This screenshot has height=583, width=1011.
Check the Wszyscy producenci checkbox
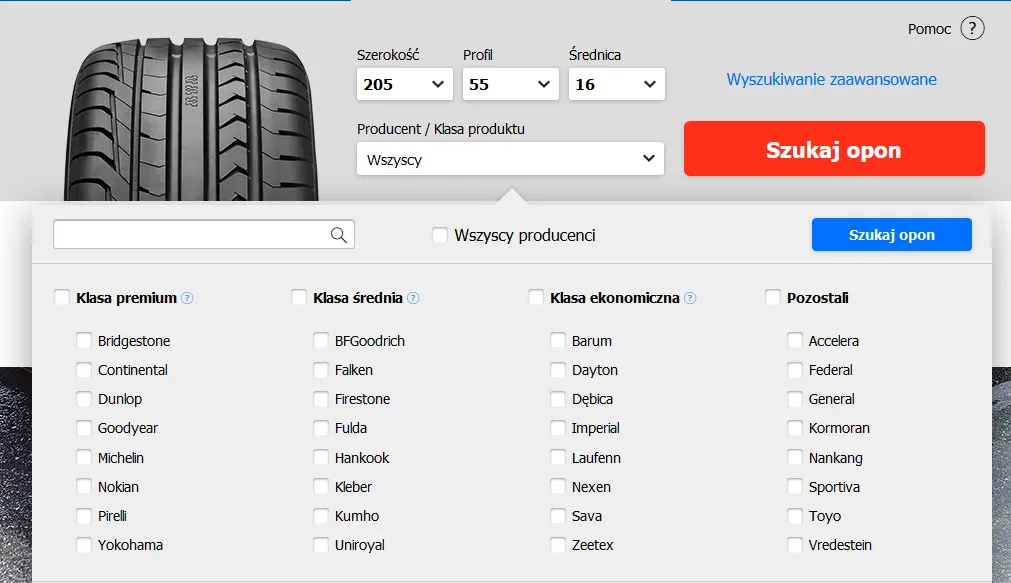(440, 235)
